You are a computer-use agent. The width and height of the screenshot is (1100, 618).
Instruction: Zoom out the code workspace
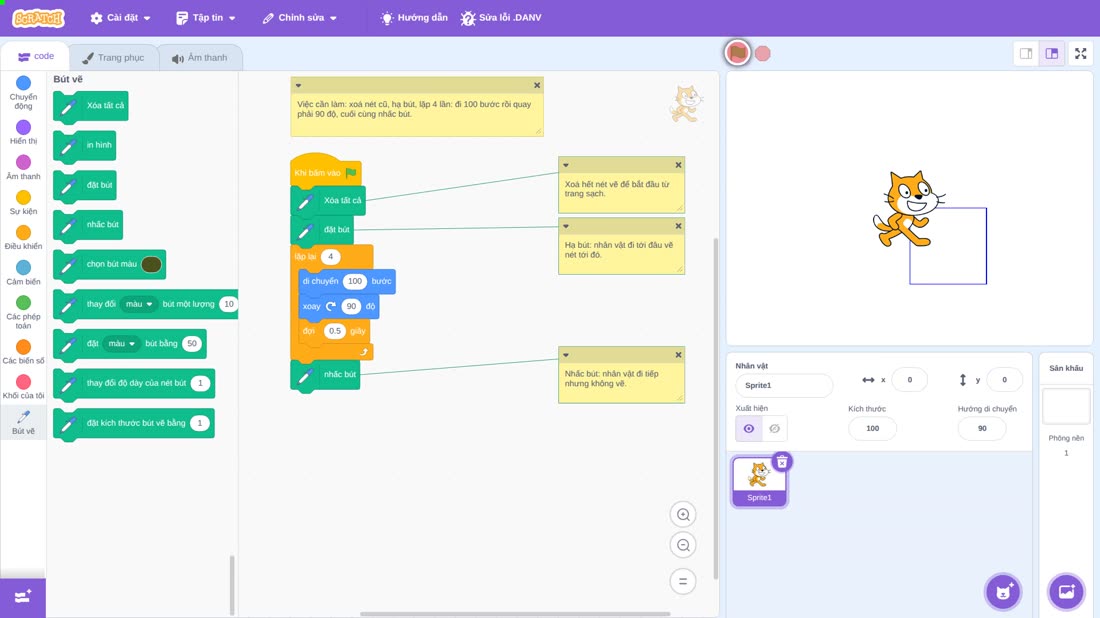click(x=683, y=545)
